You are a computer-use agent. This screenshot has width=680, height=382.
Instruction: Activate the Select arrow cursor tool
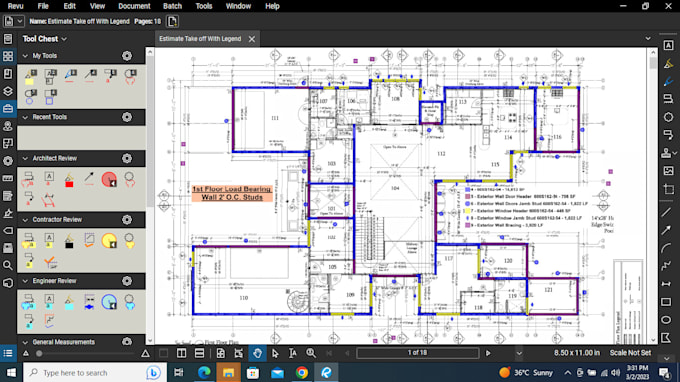(x=275, y=353)
